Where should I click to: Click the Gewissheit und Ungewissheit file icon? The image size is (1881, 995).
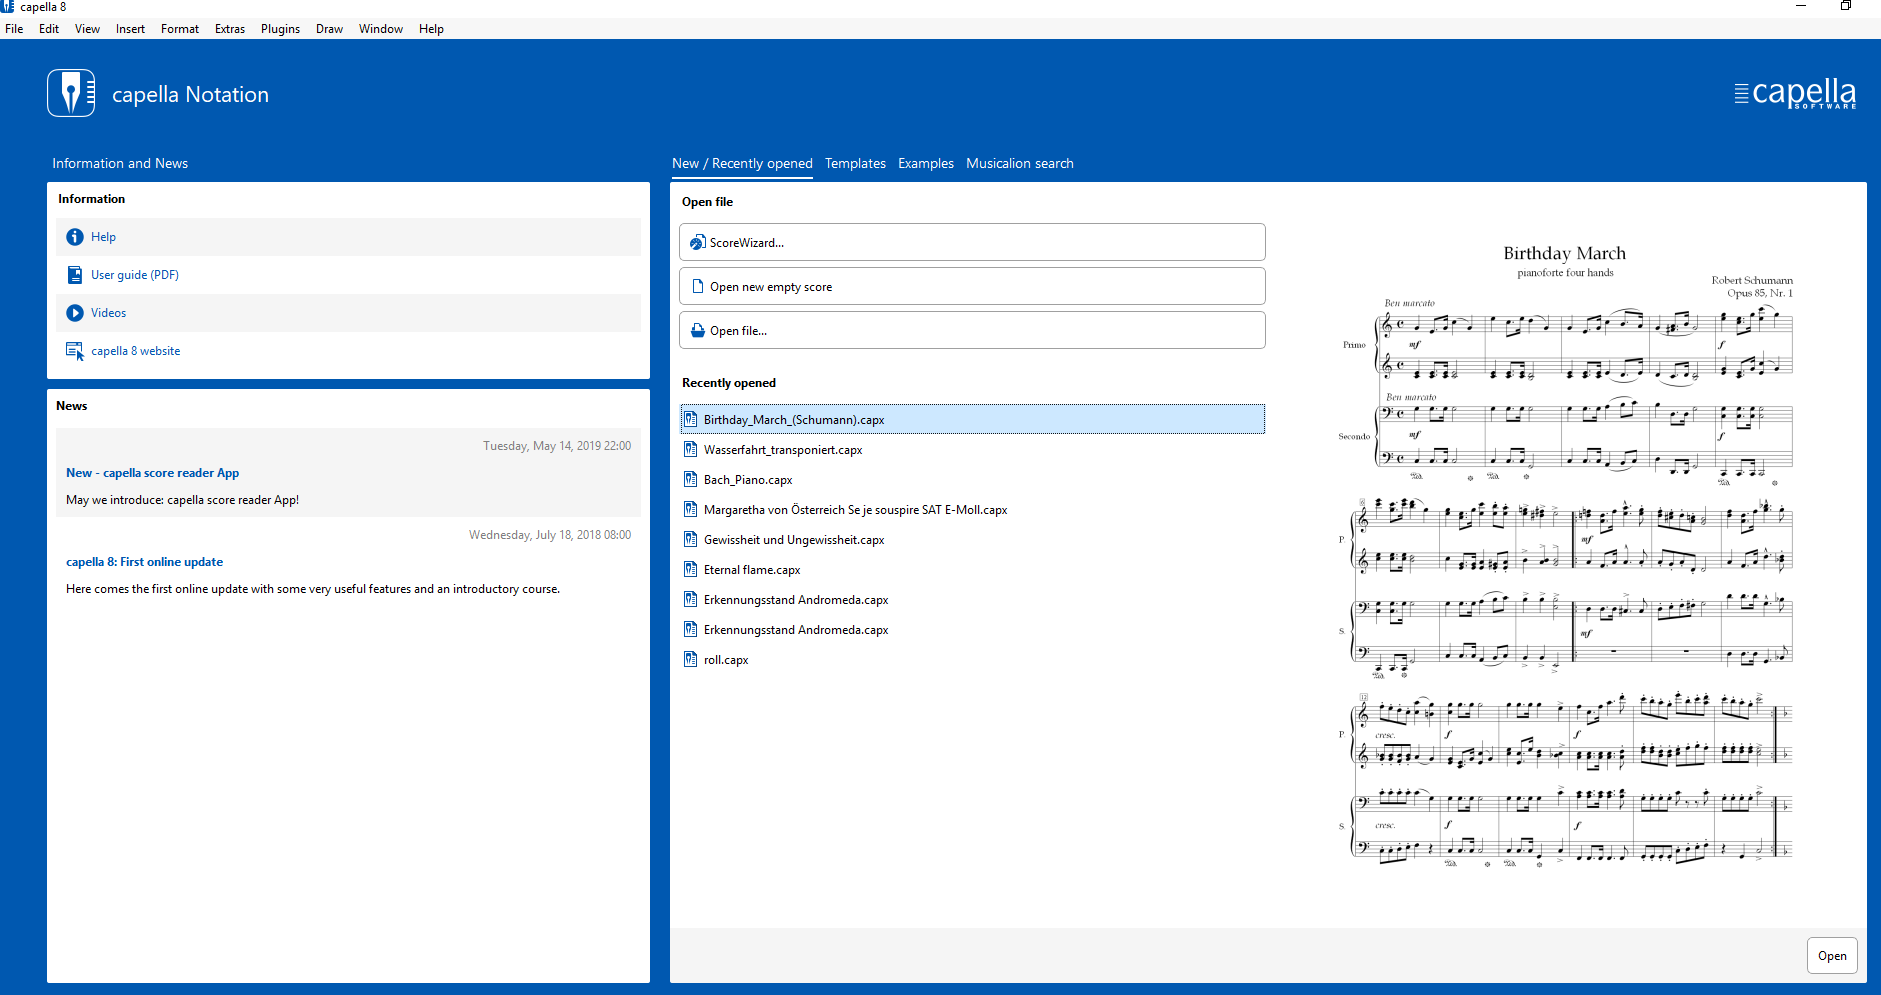691,539
